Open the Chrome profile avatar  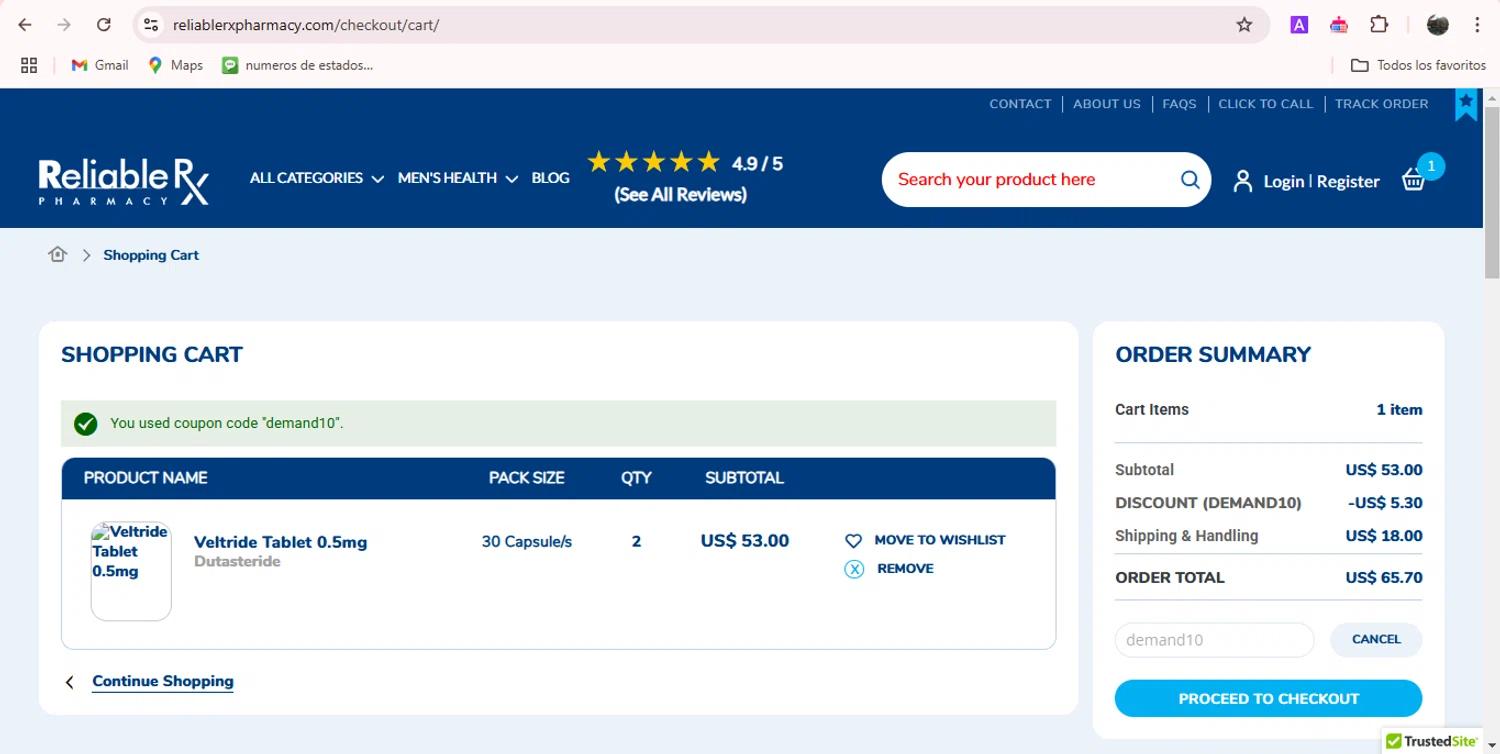point(1438,25)
